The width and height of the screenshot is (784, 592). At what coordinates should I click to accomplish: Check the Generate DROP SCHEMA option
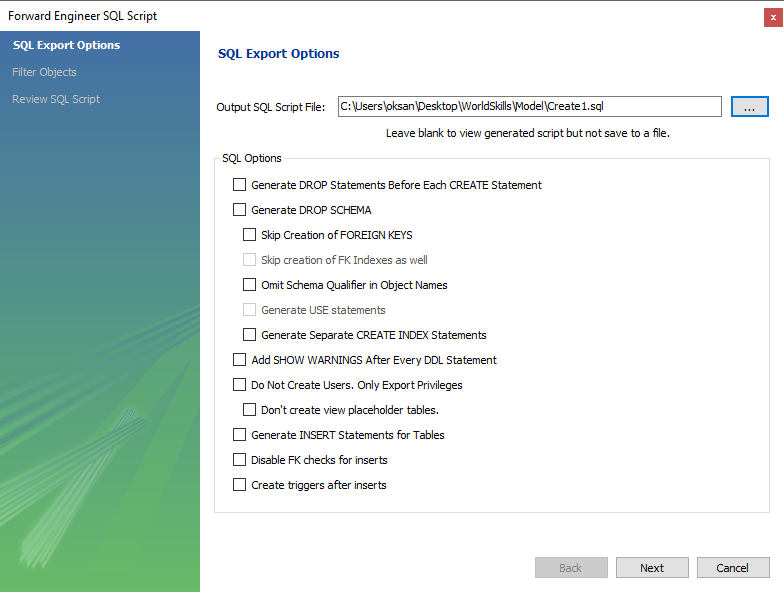point(240,210)
